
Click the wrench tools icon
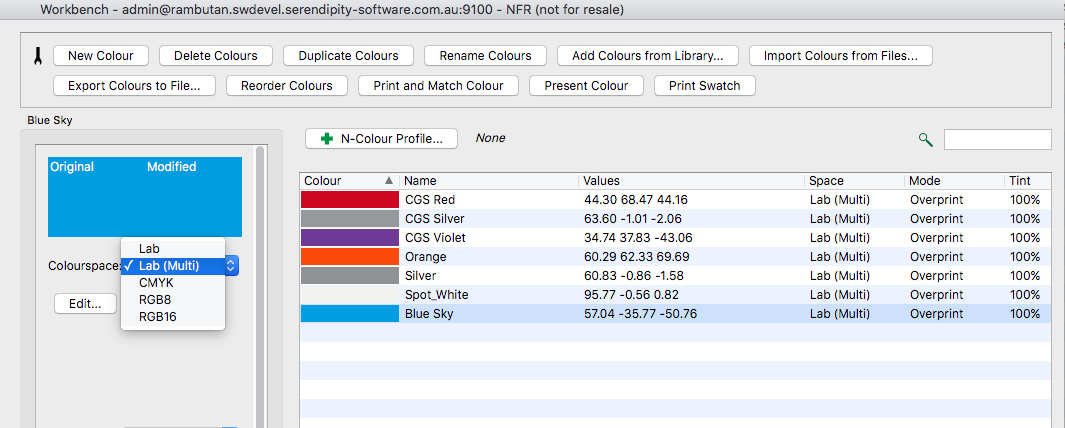[37, 56]
